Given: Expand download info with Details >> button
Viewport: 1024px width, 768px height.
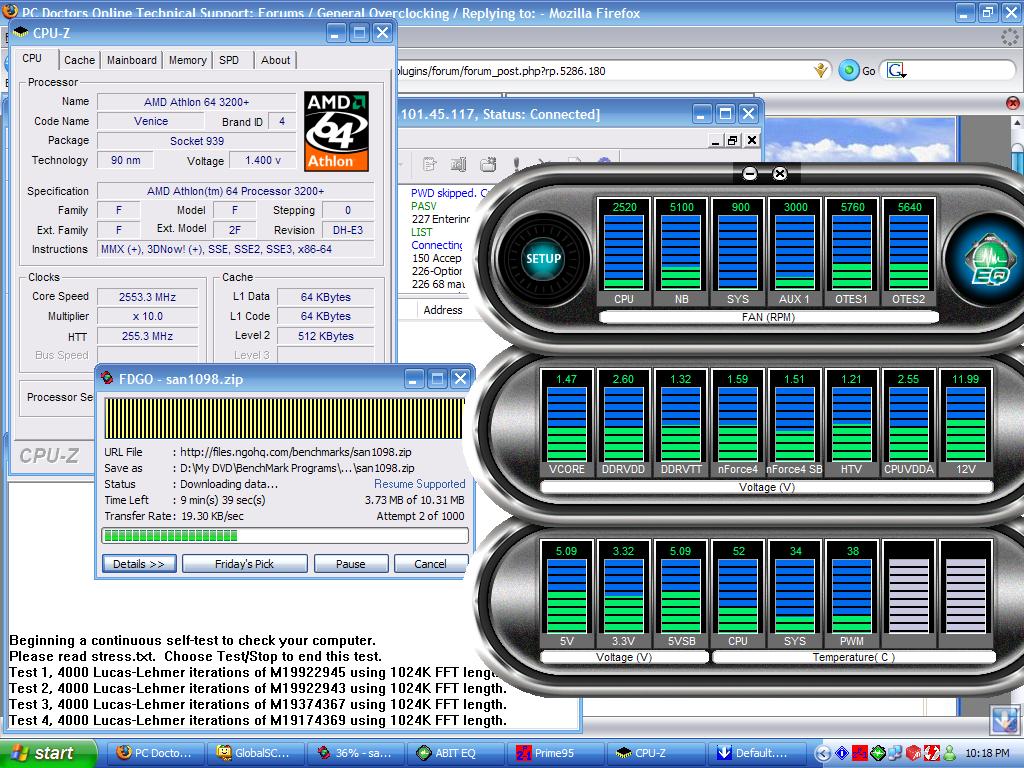Looking at the screenshot, I should coord(139,564).
